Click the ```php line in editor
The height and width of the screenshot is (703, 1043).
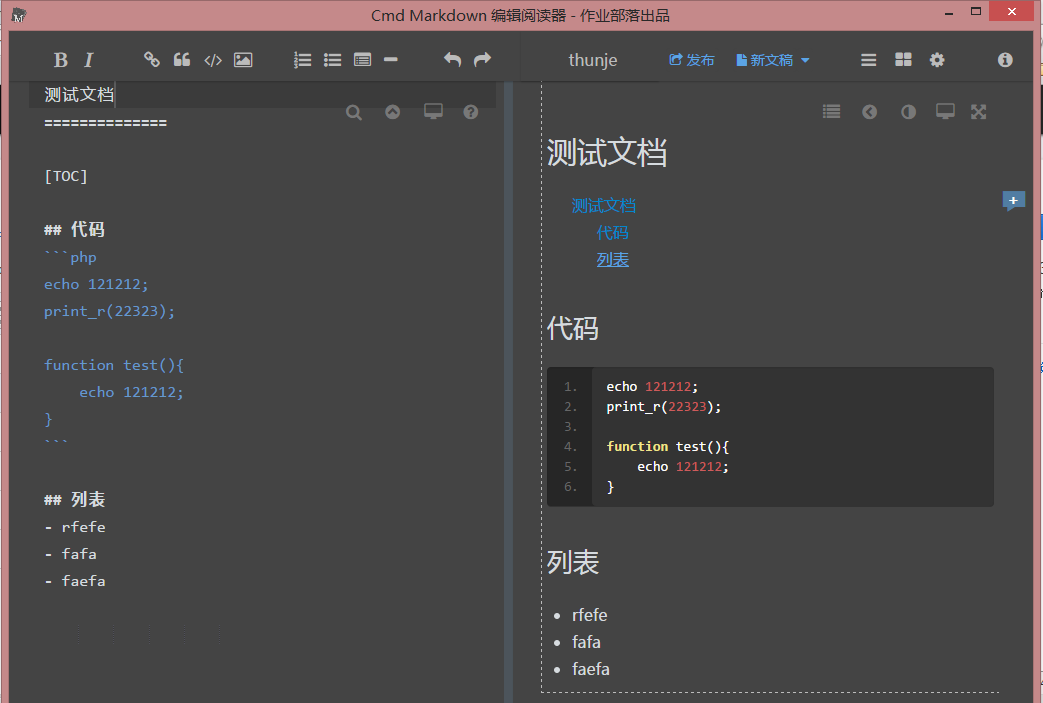[71, 257]
